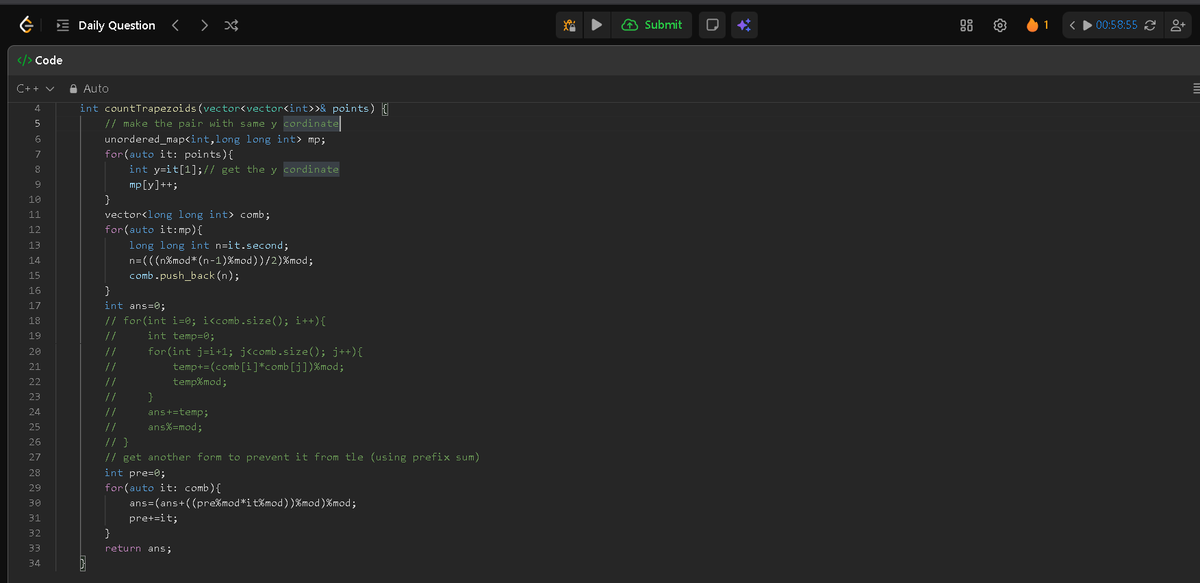Screen dimensions: 1200x583
Task: Submit the solution
Action: [x=652, y=25]
